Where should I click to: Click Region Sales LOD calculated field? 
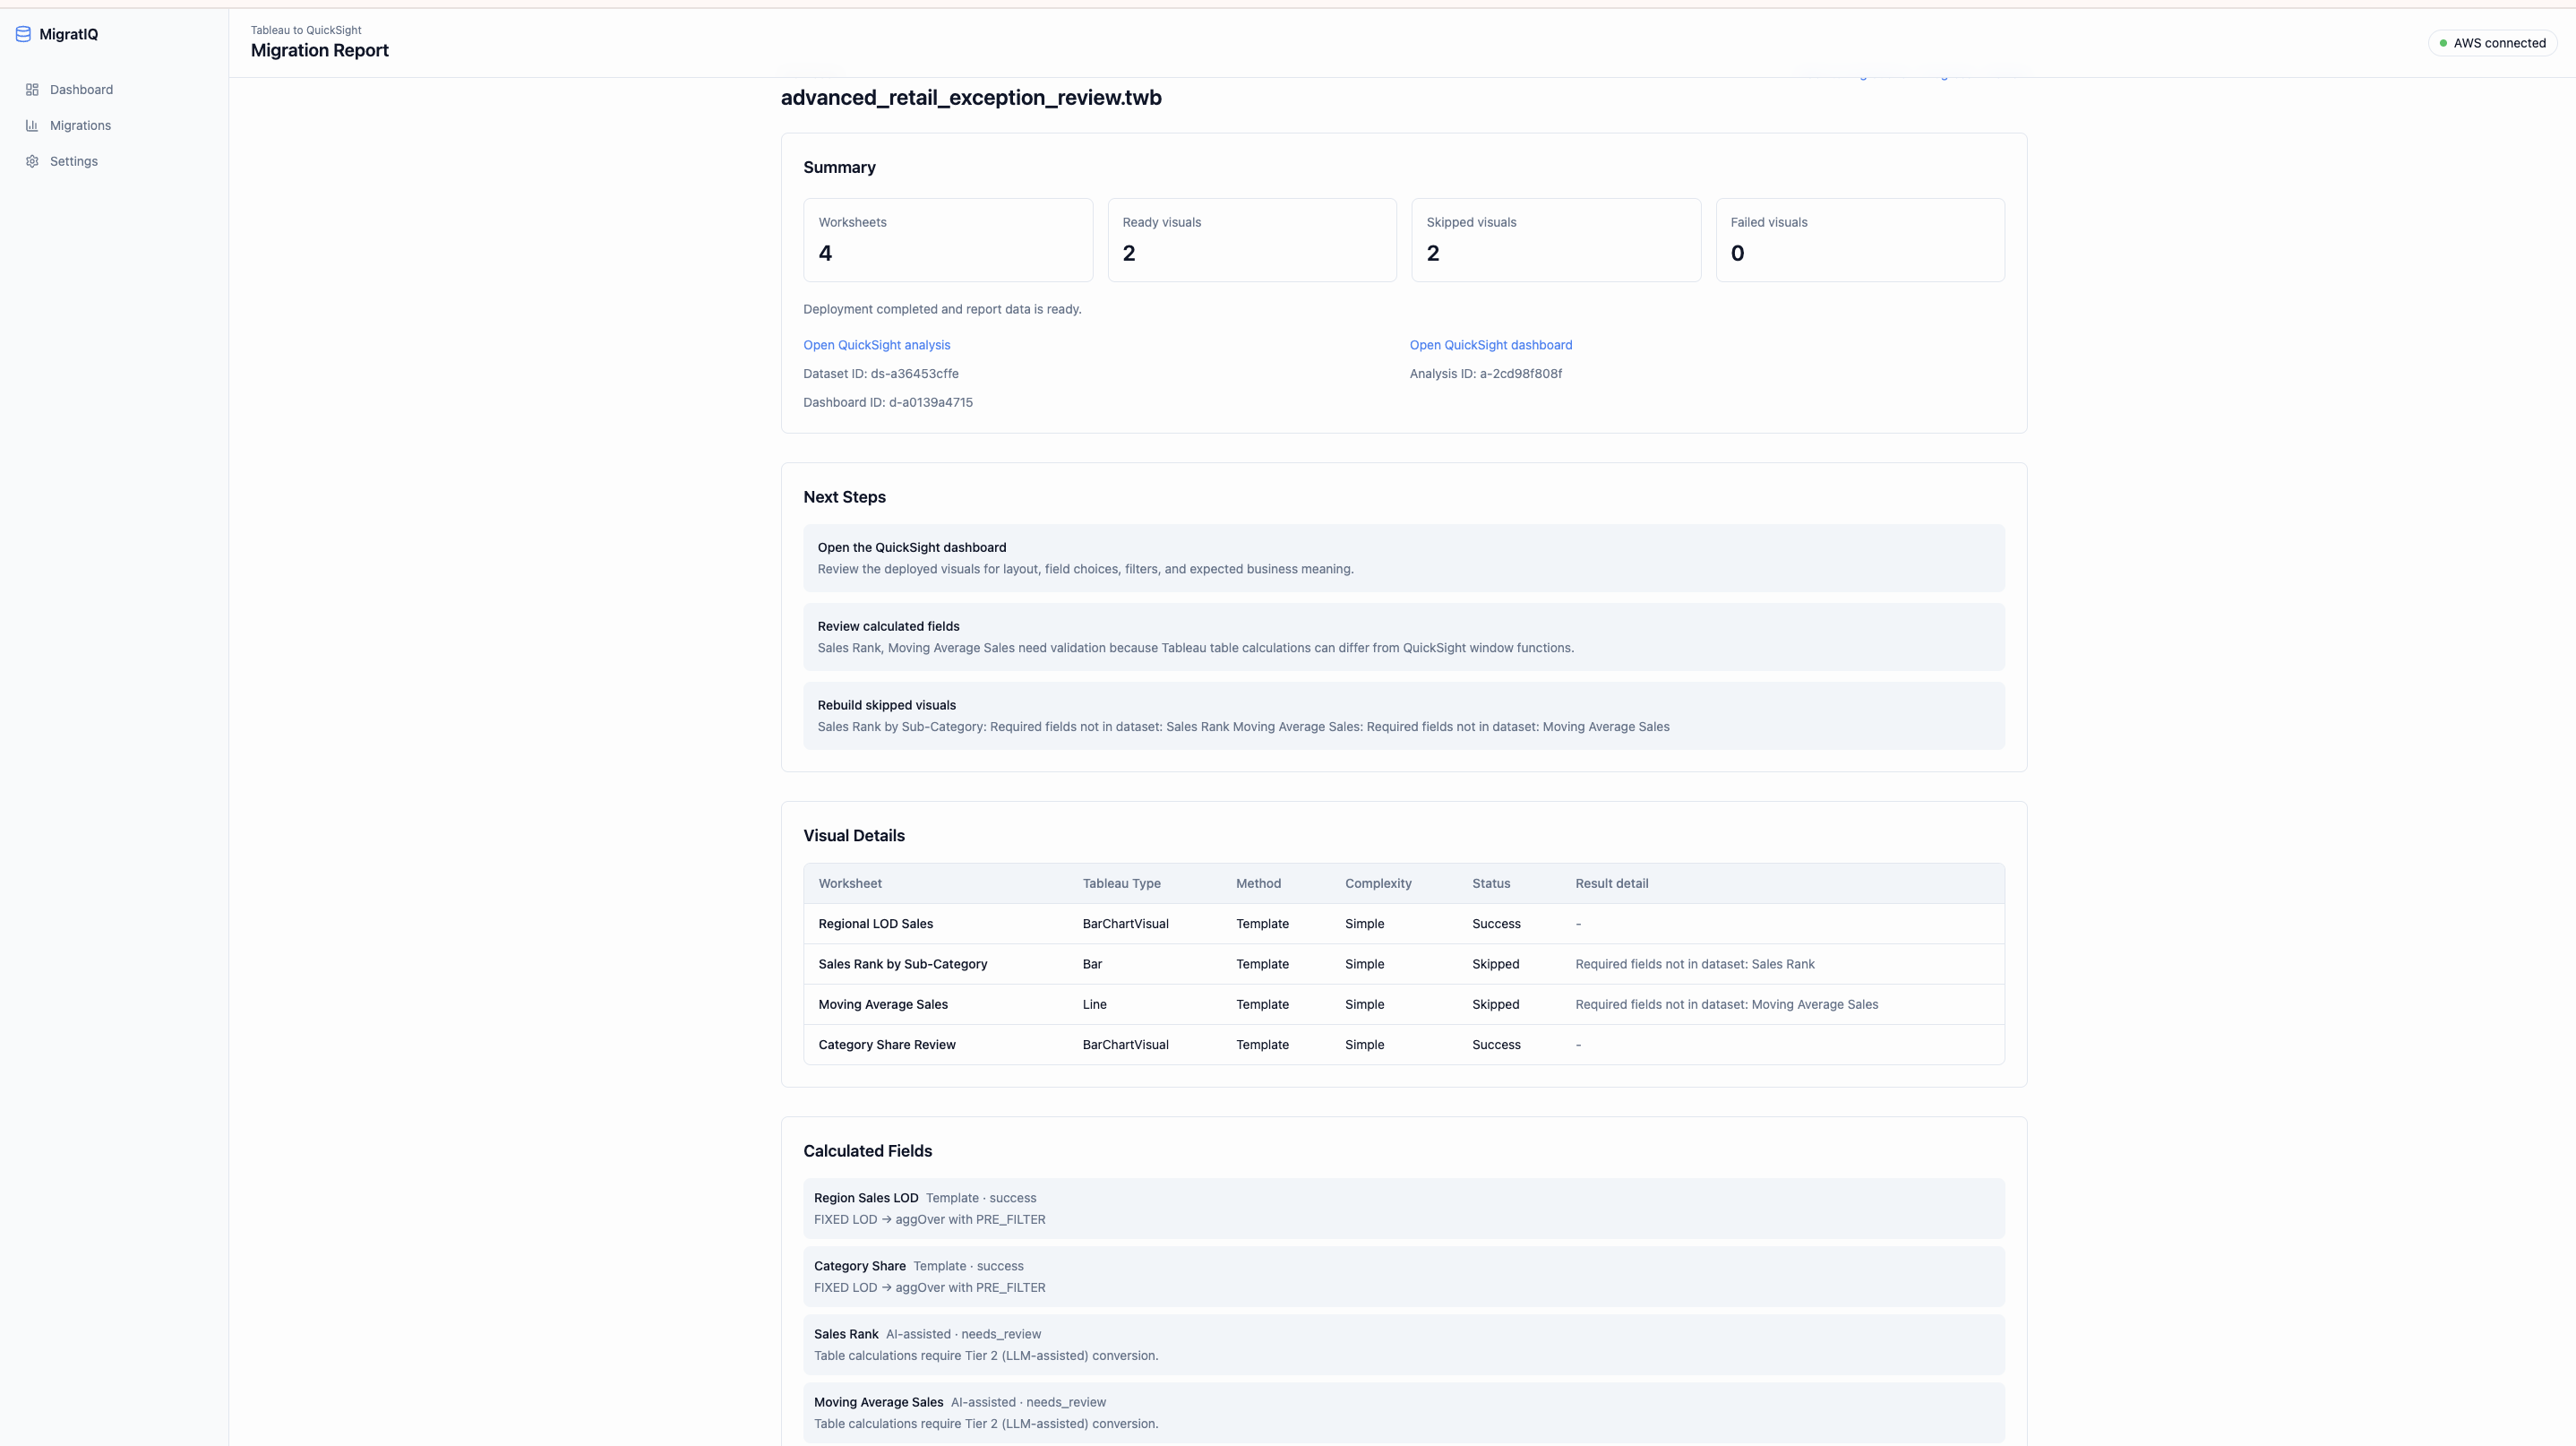click(x=1404, y=1209)
